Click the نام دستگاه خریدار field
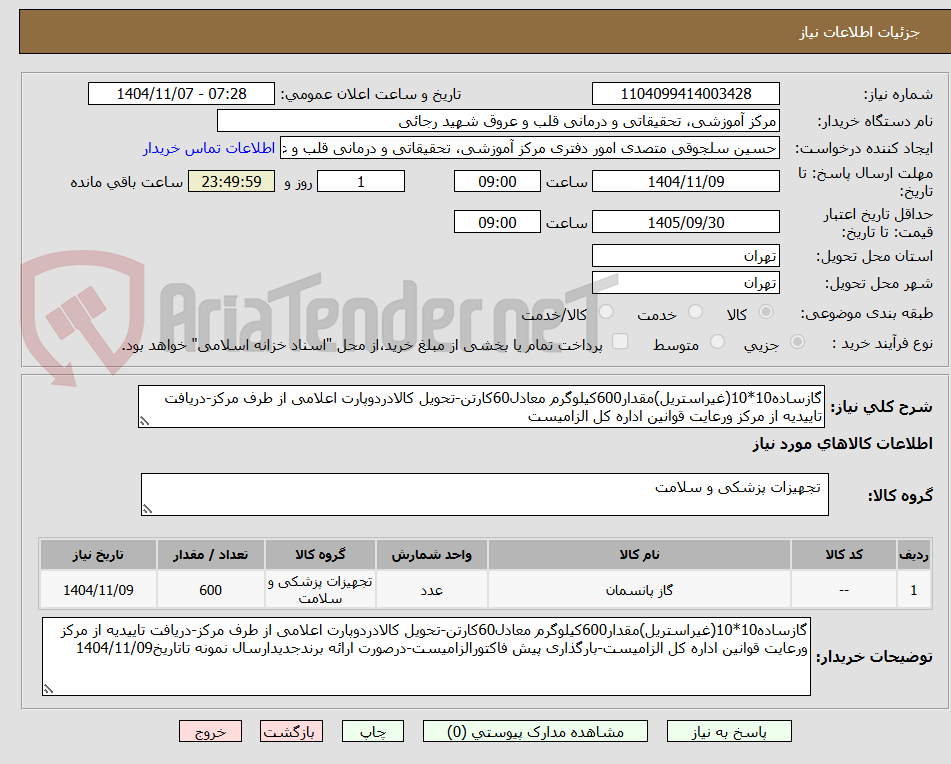 (498, 121)
